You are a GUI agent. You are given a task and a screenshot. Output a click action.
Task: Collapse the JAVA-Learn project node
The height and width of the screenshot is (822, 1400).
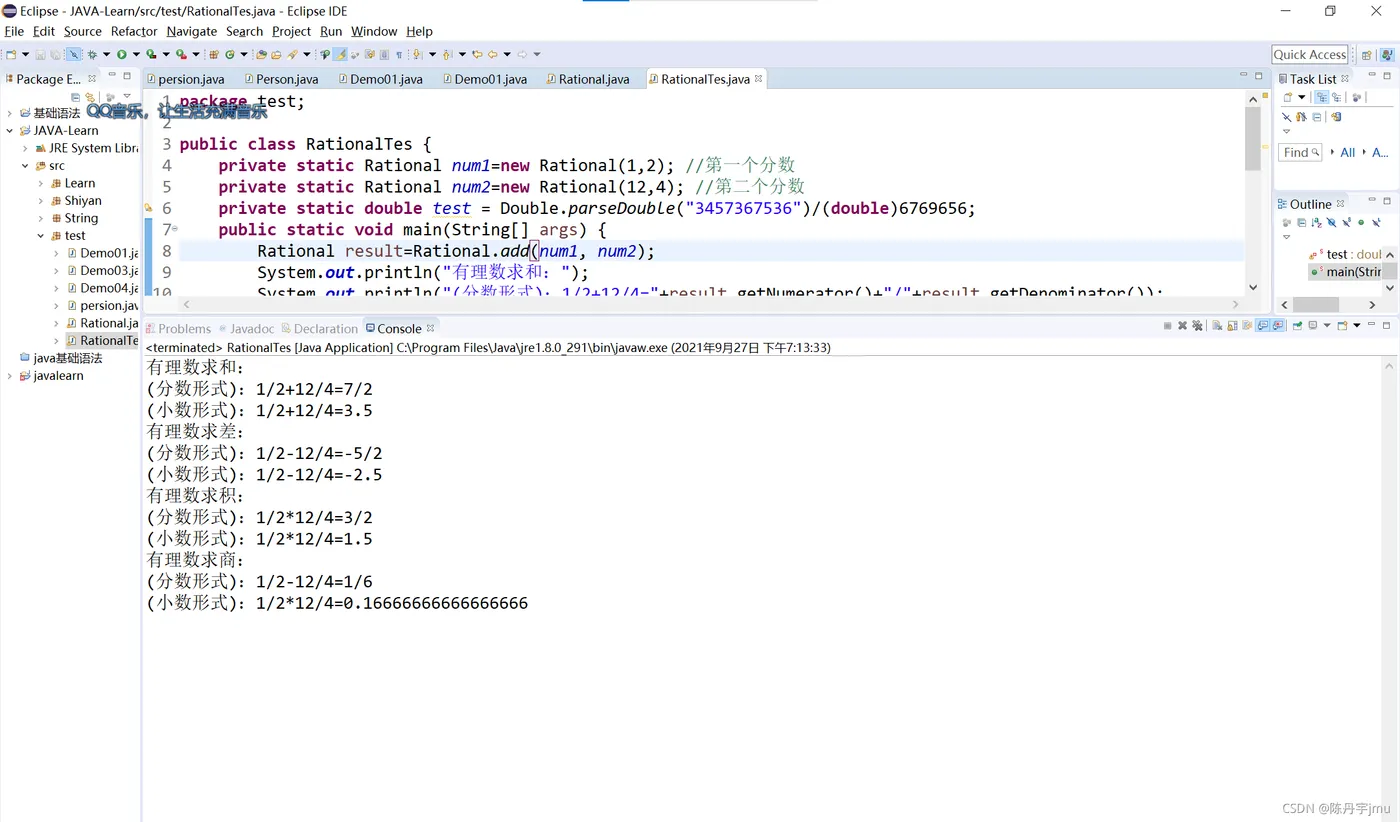click(10, 131)
